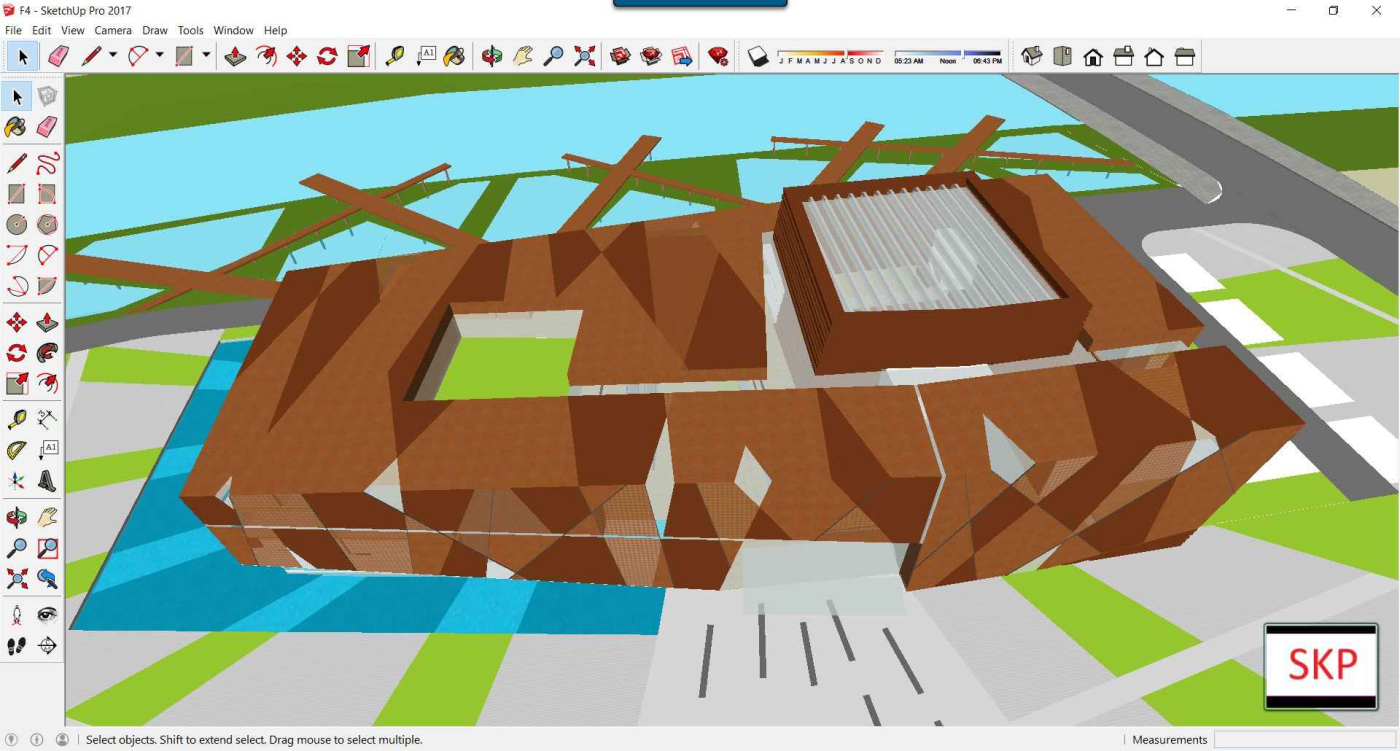Switch to Top standard view

1062,56
